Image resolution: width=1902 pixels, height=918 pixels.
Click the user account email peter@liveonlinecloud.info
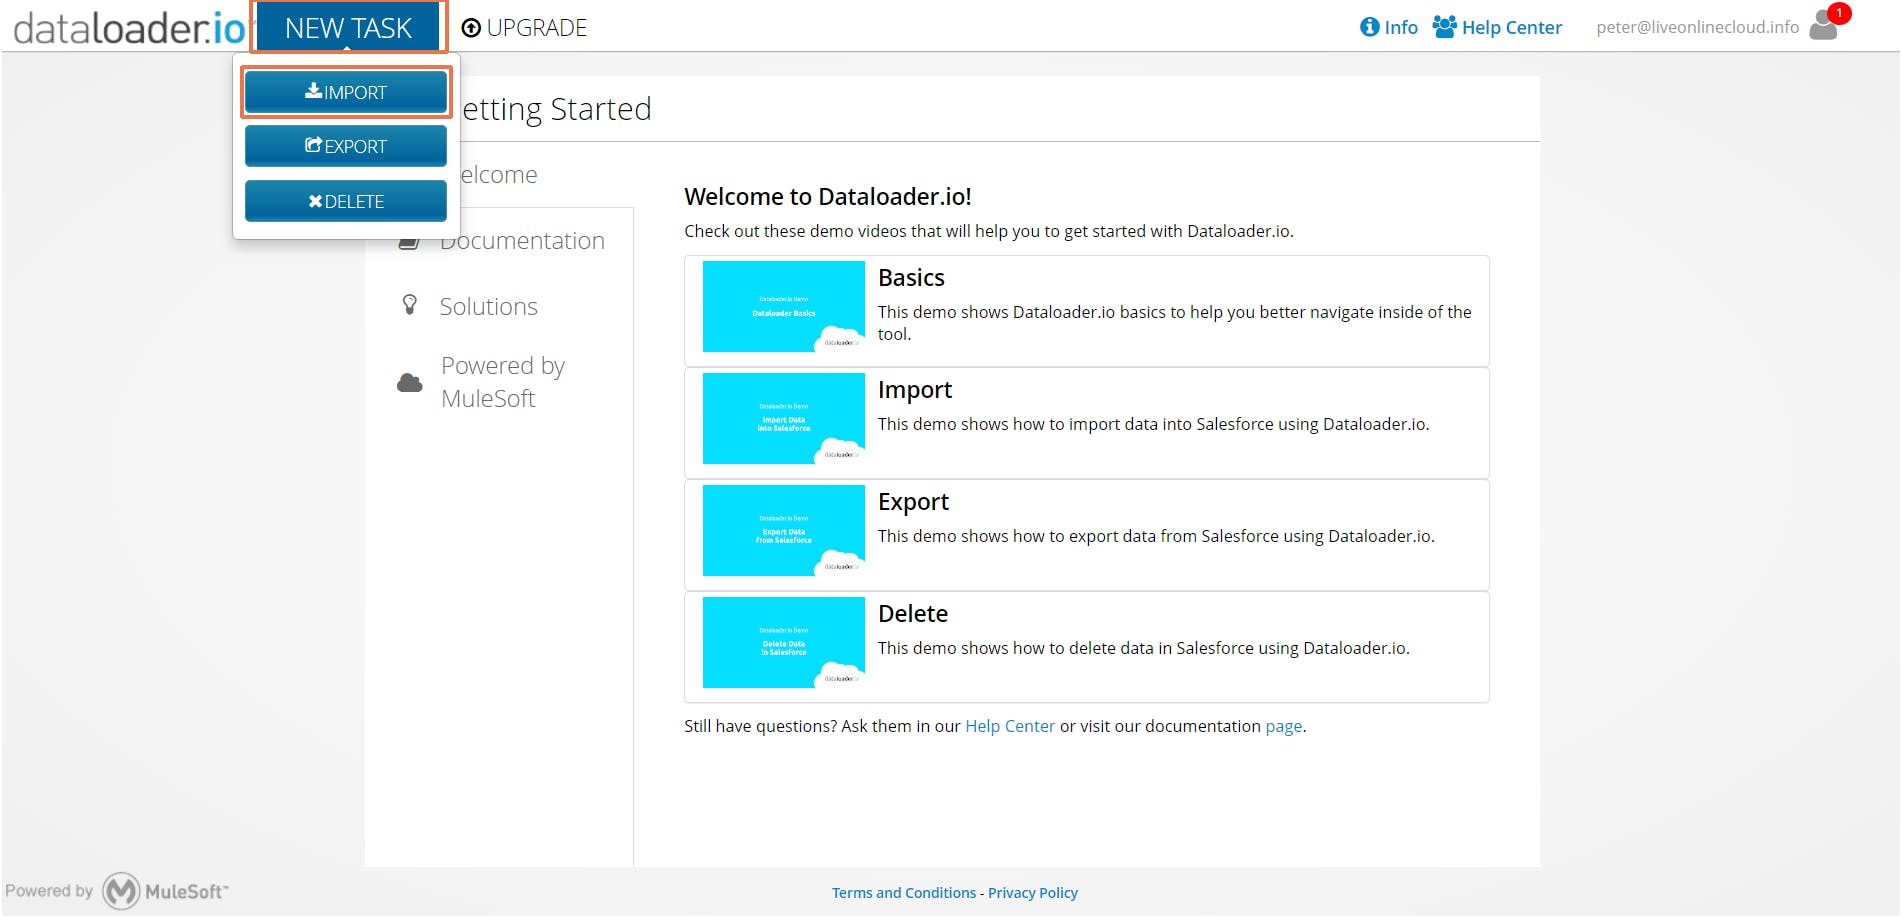1697,27
